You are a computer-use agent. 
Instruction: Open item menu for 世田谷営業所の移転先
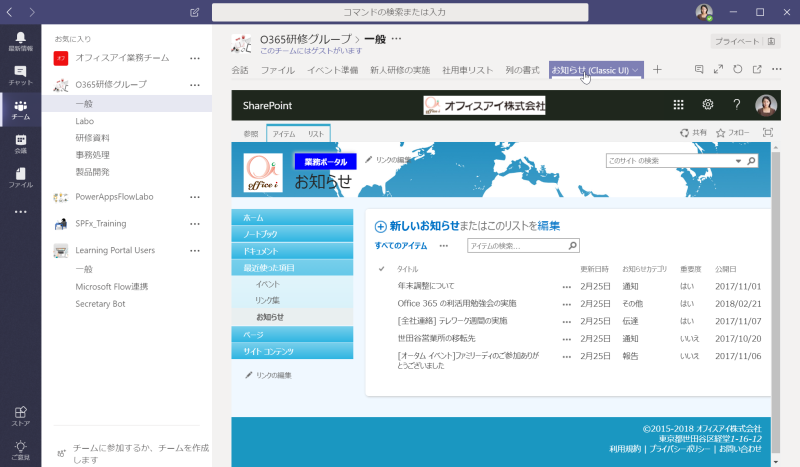566,339
